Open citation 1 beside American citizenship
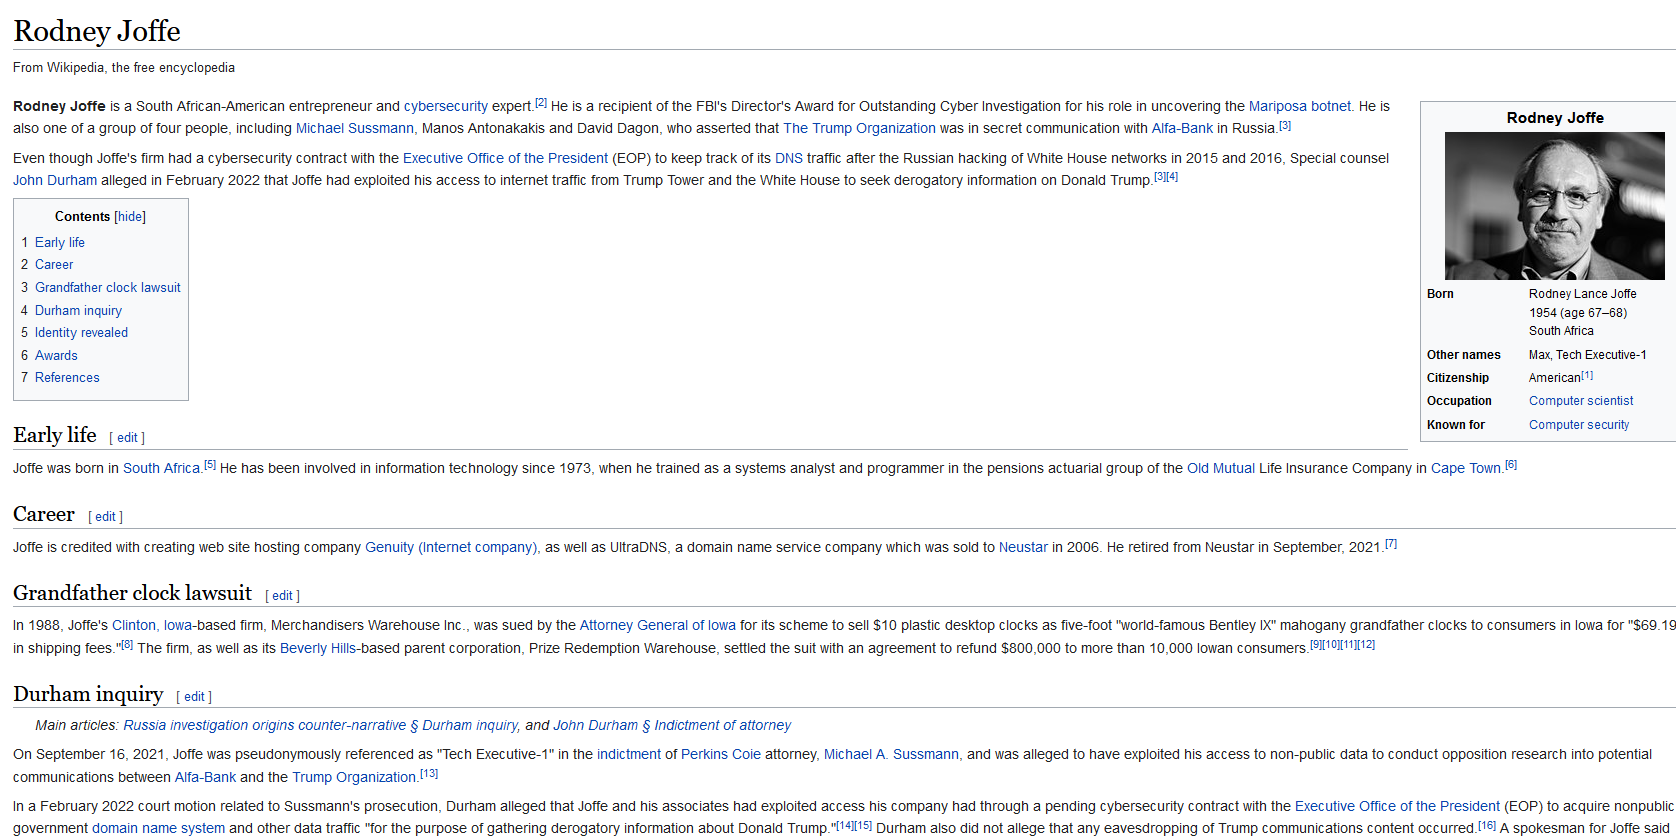This screenshot has width=1676, height=837. point(1587,375)
